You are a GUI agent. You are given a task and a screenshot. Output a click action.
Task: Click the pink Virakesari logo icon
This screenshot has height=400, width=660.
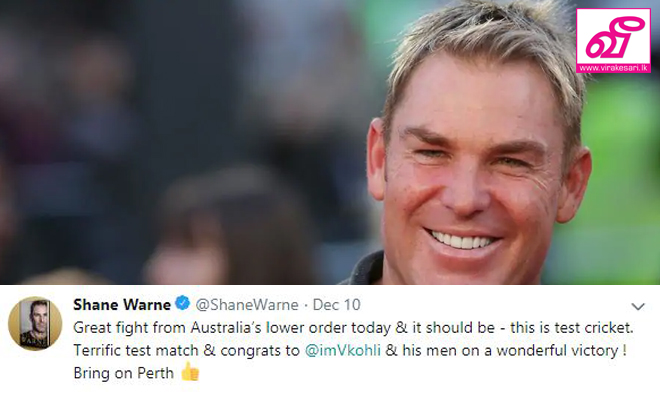pos(613,40)
